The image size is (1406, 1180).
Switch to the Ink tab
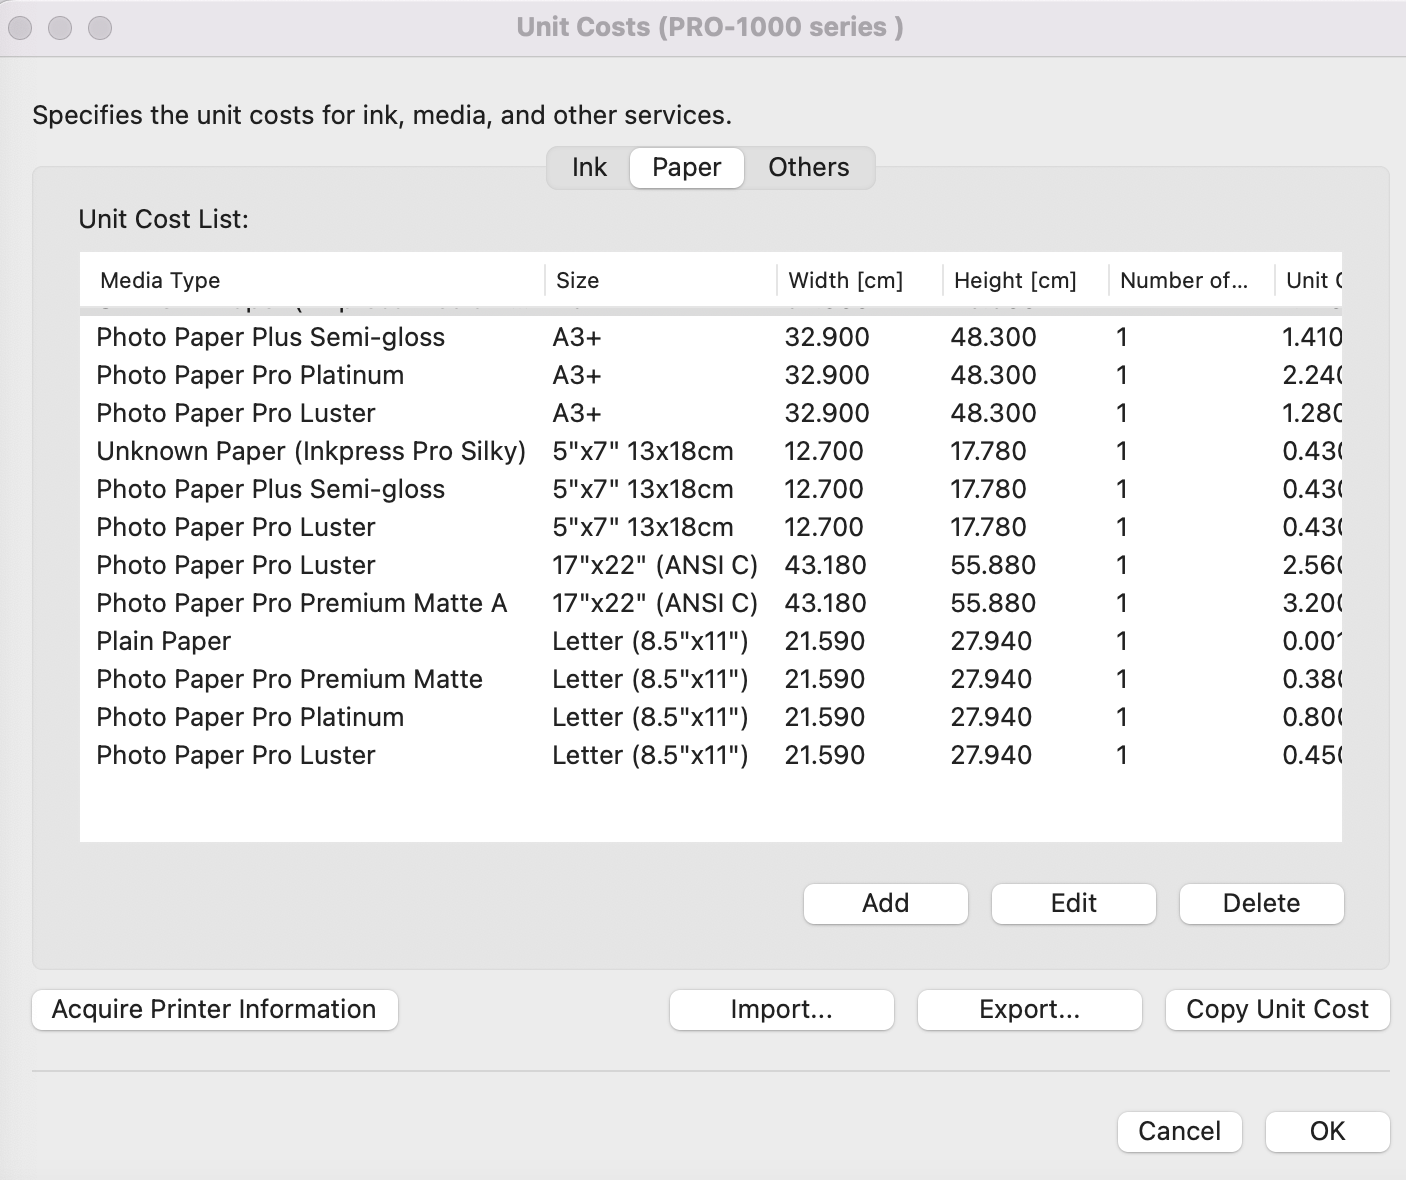587,167
